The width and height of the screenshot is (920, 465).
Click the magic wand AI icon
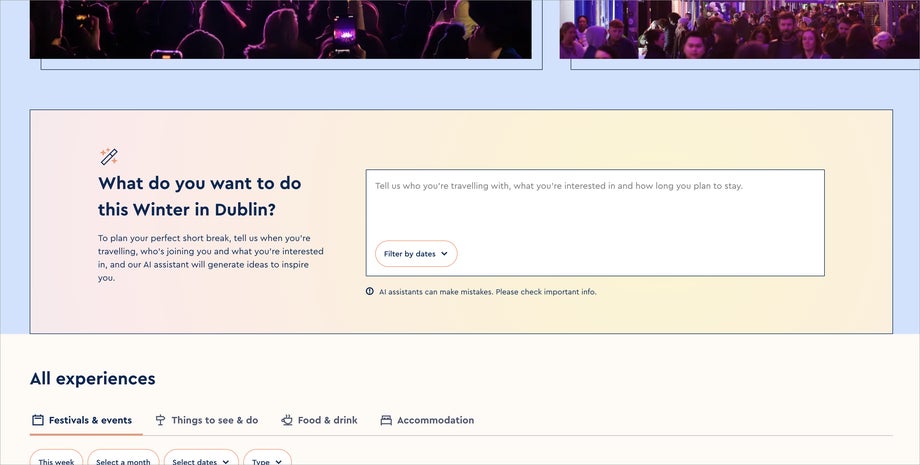coord(109,157)
